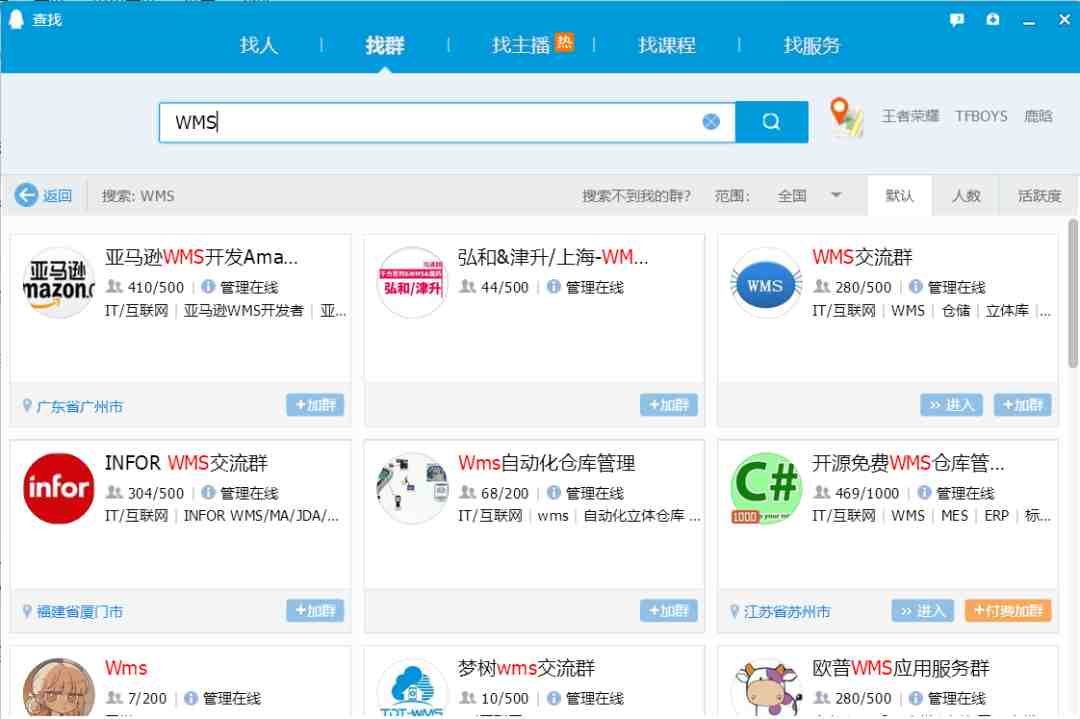Click the magnifier search button

pos(771,122)
